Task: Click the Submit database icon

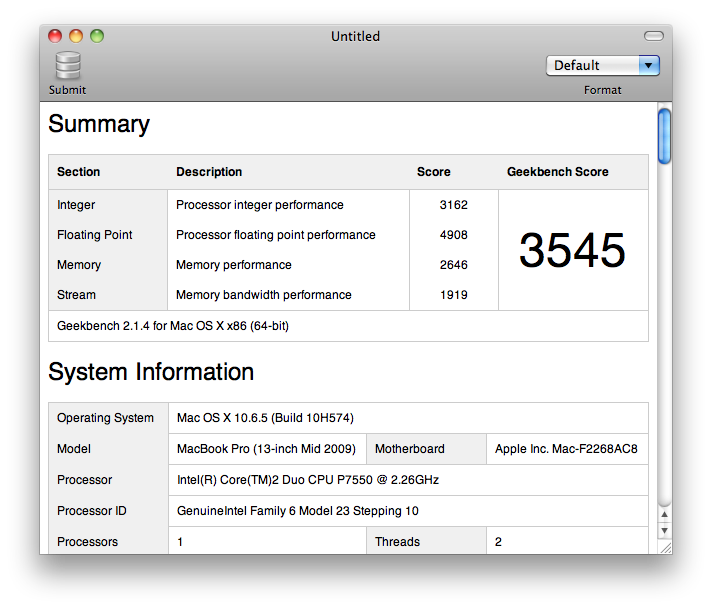Action: coord(68,65)
